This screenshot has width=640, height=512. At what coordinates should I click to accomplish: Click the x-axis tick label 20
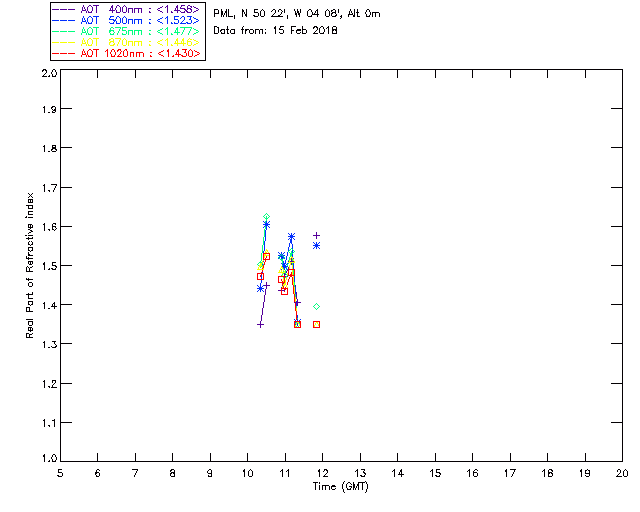(622, 473)
